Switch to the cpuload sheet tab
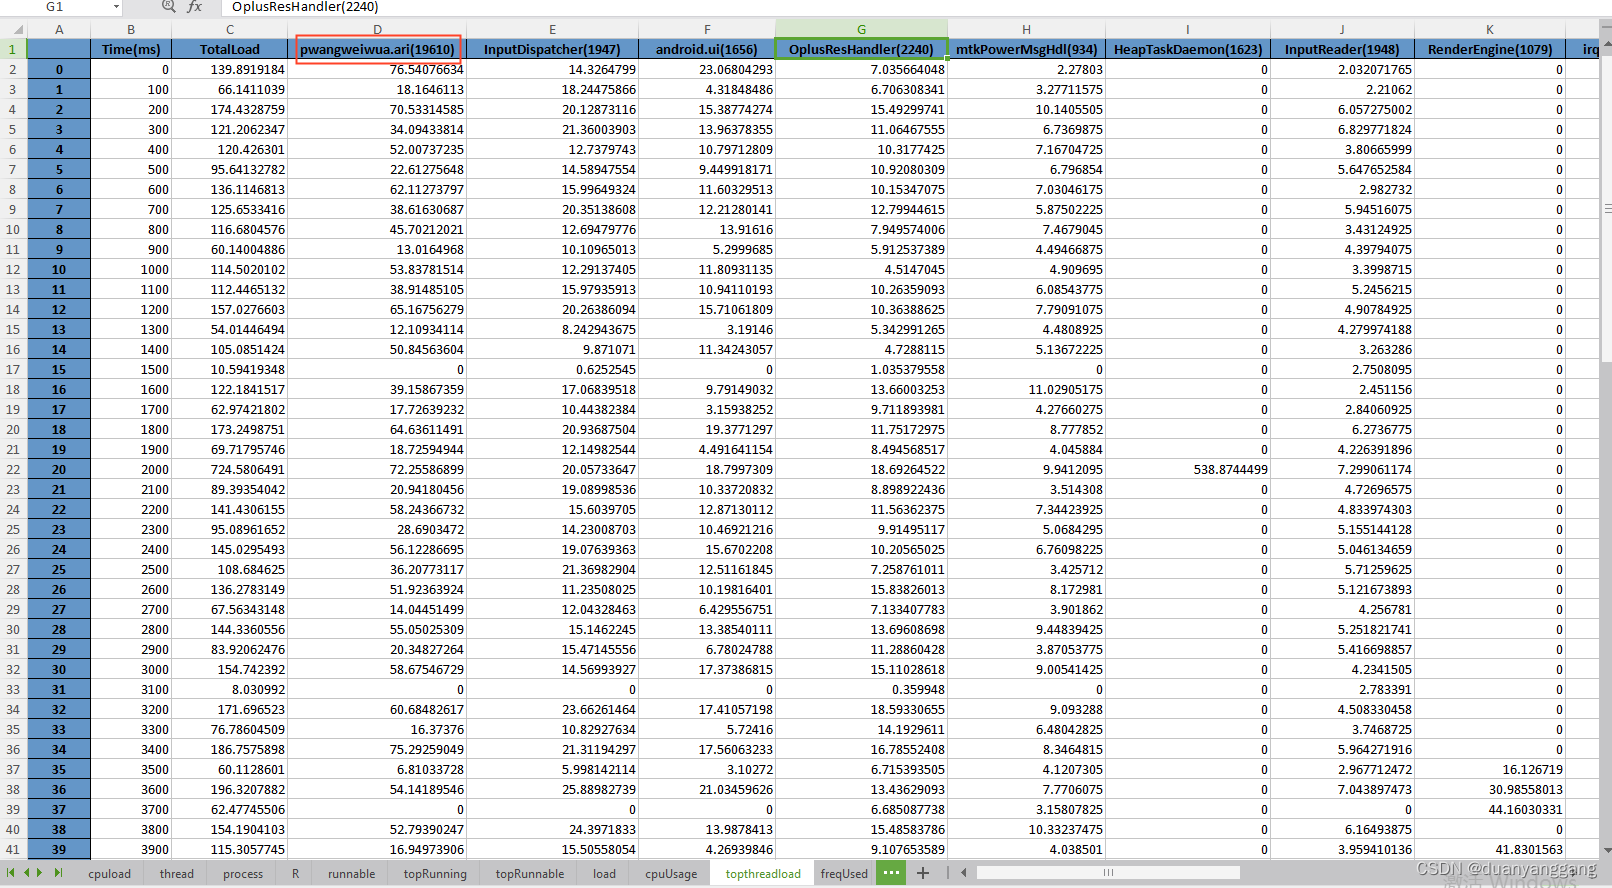 [109, 873]
